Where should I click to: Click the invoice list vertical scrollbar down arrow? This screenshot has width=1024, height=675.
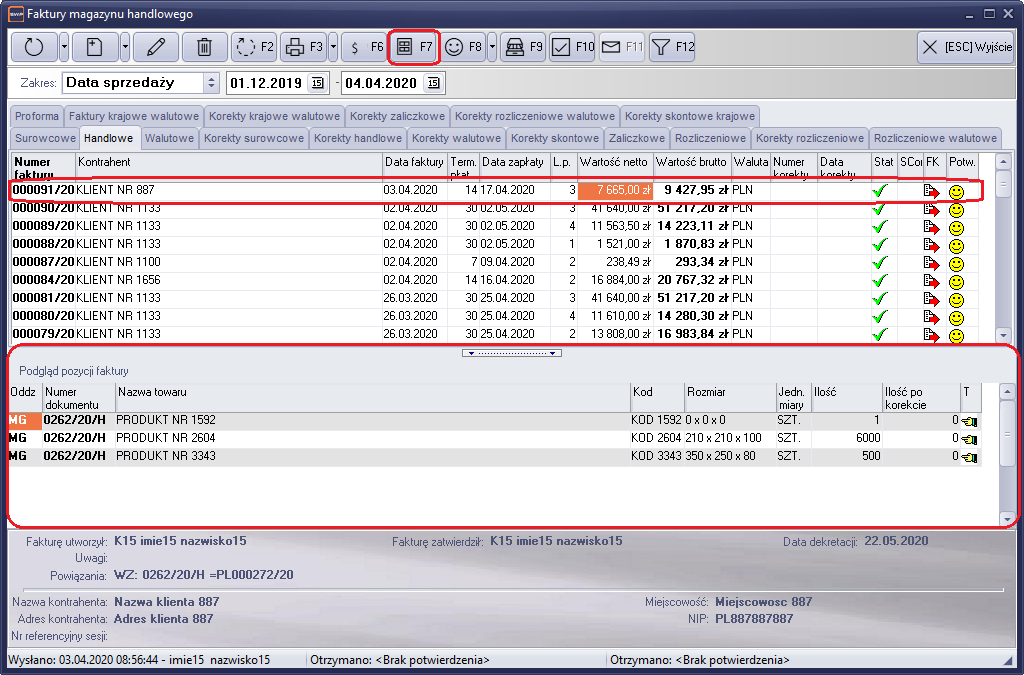point(1003,336)
